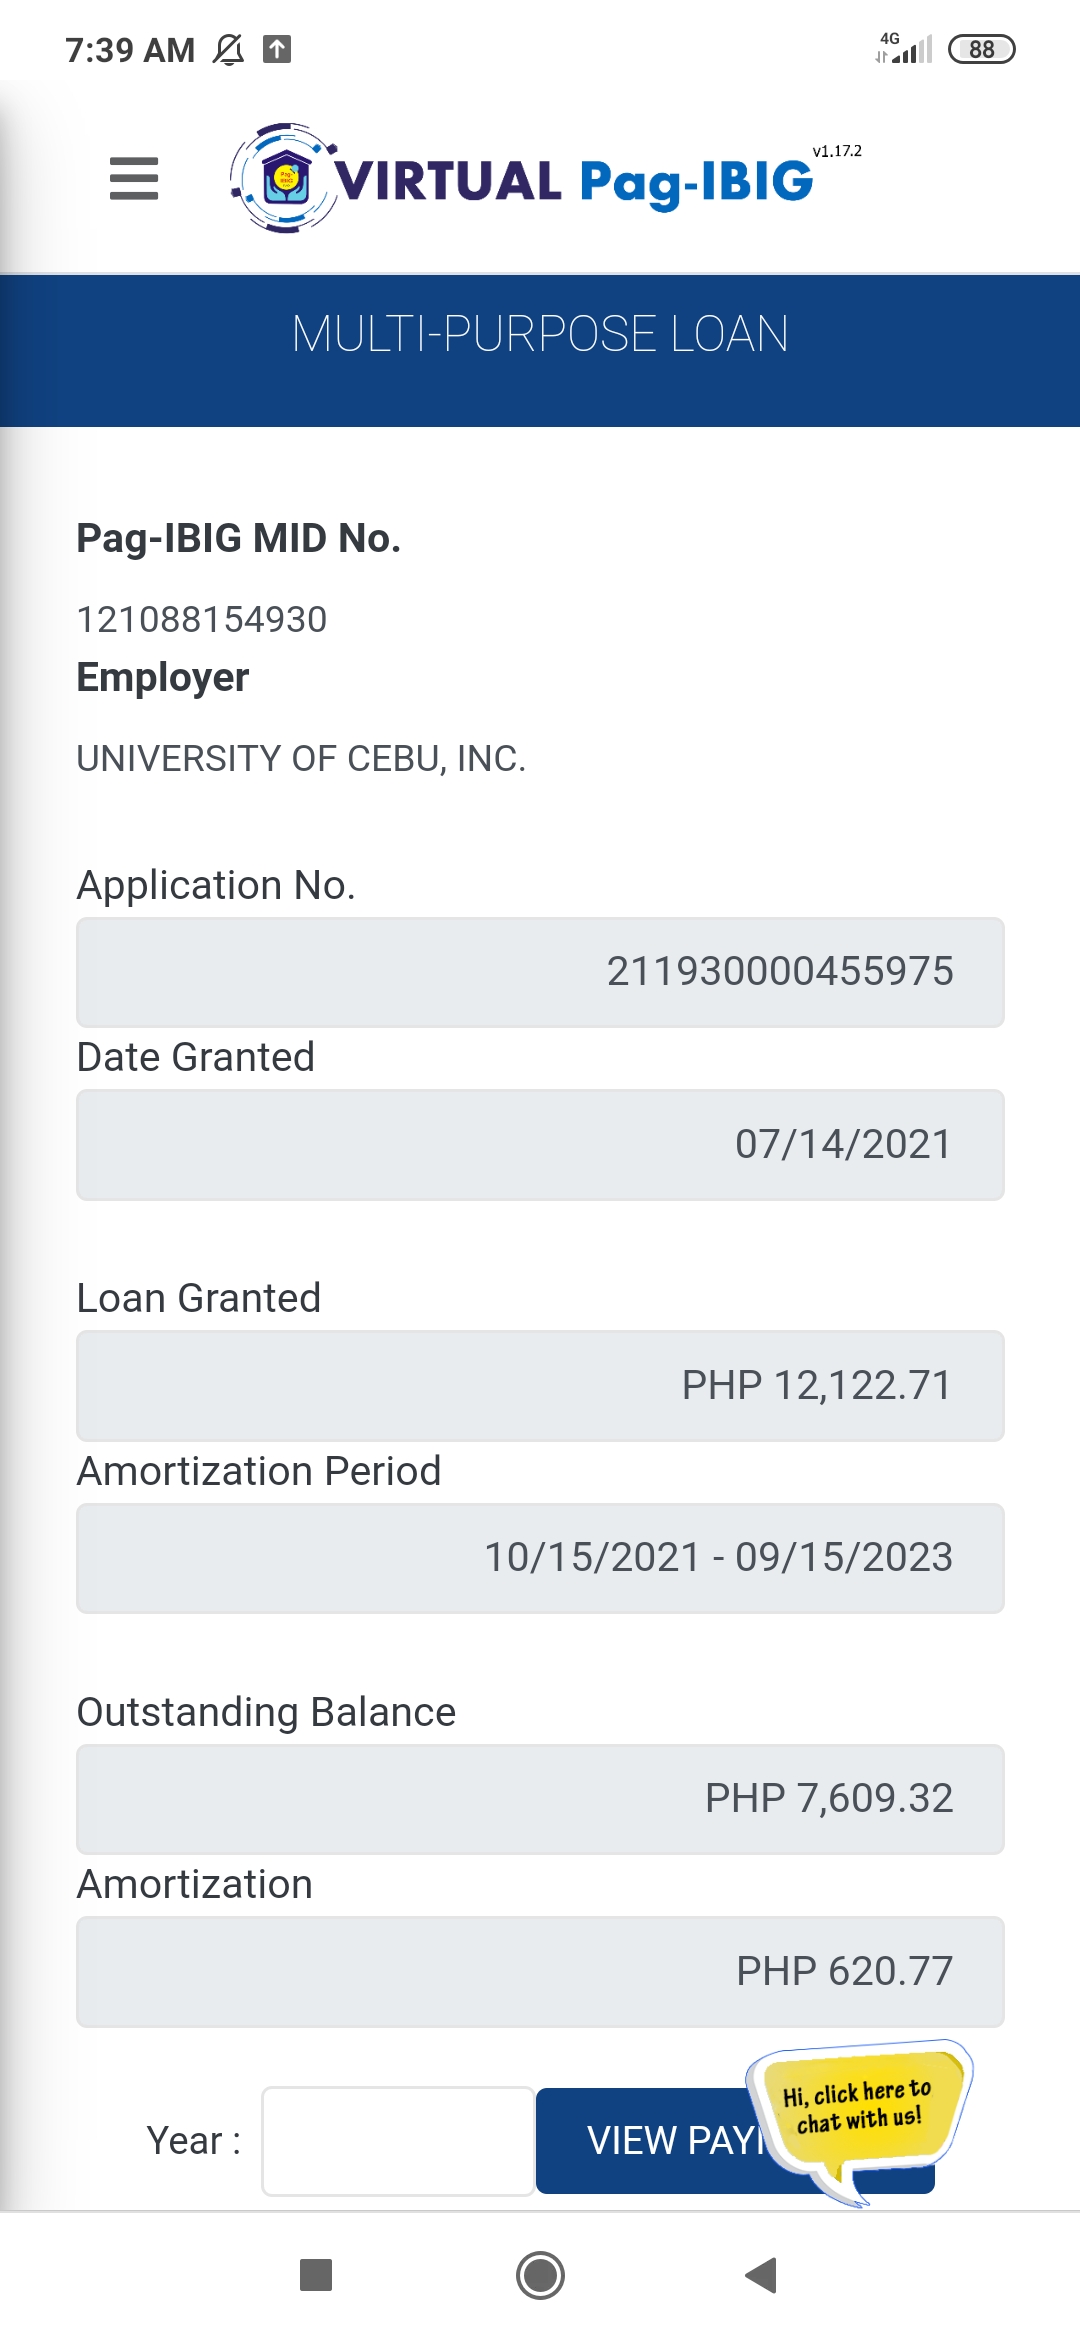This screenshot has width=1080, height=2340.
Task: Tap the Loan Granted amount field
Action: point(540,1386)
